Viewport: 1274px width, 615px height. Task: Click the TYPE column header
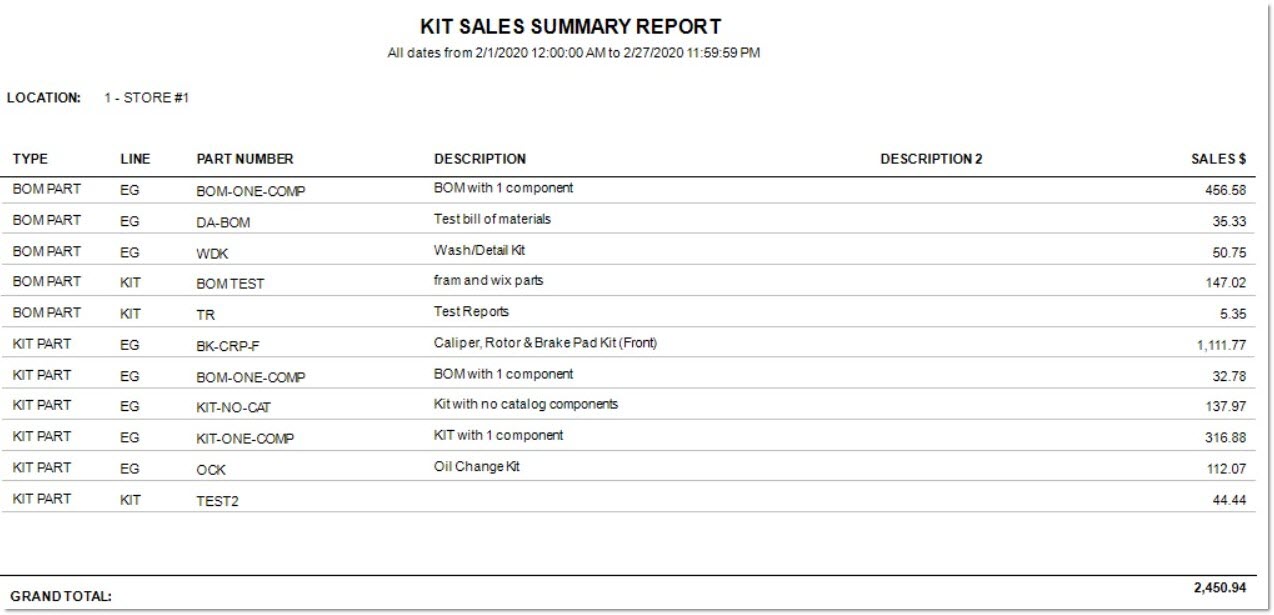30,159
